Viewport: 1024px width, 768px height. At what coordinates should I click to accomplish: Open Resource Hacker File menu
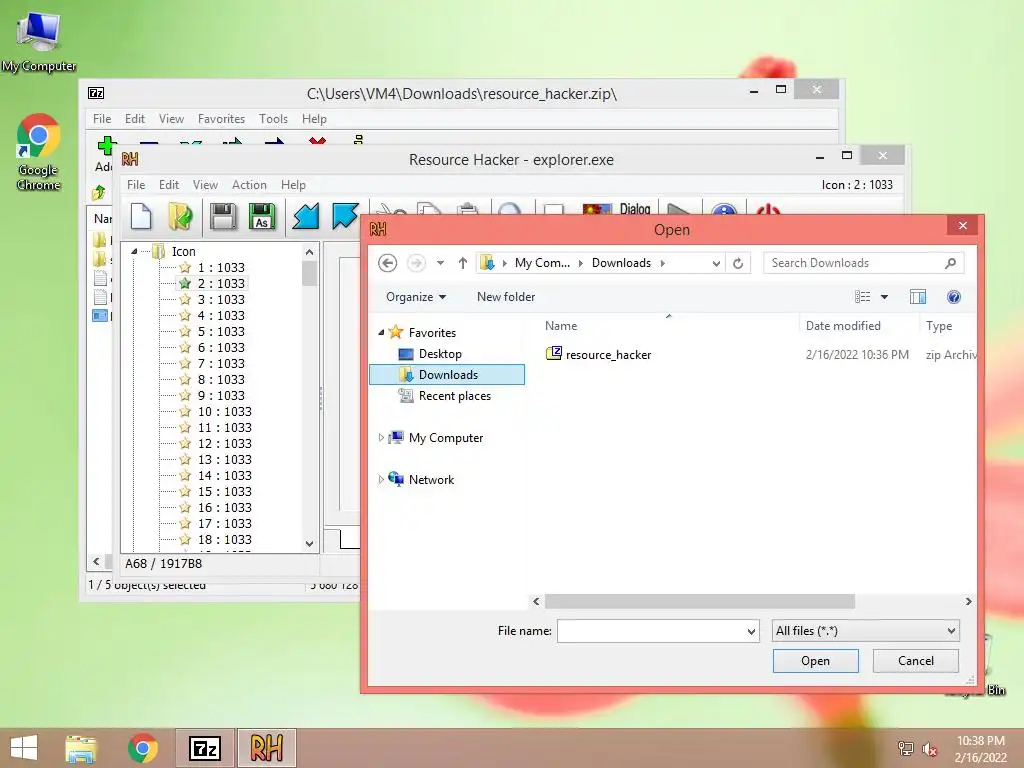coord(136,185)
